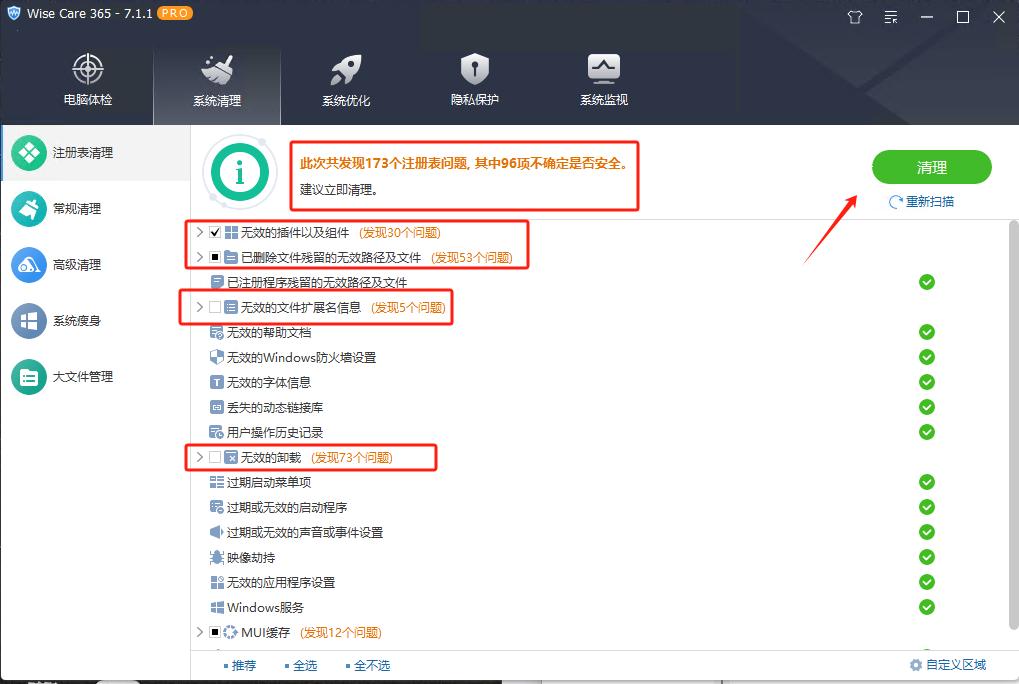The height and width of the screenshot is (684, 1019).
Task: Click the 无效的应用程序设置 icon
Action: (x=217, y=582)
